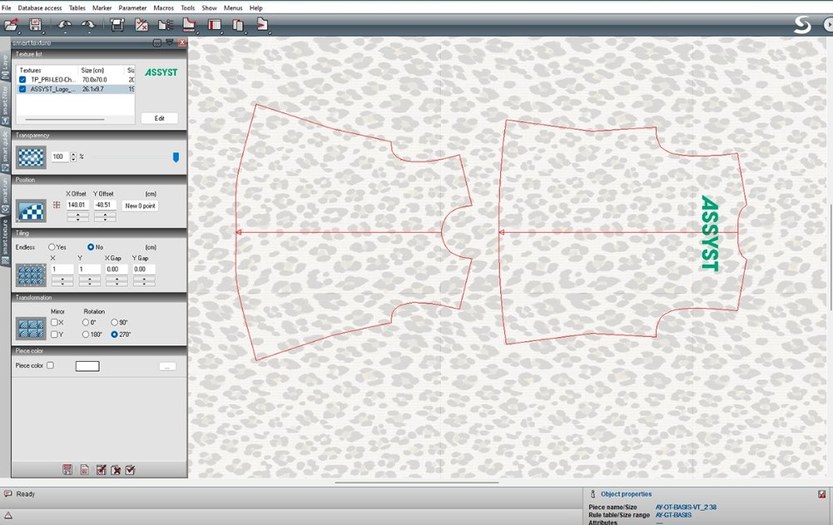
Task: Click the X Gap stepper
Action: pyautogui.click(x=116, y=281)
